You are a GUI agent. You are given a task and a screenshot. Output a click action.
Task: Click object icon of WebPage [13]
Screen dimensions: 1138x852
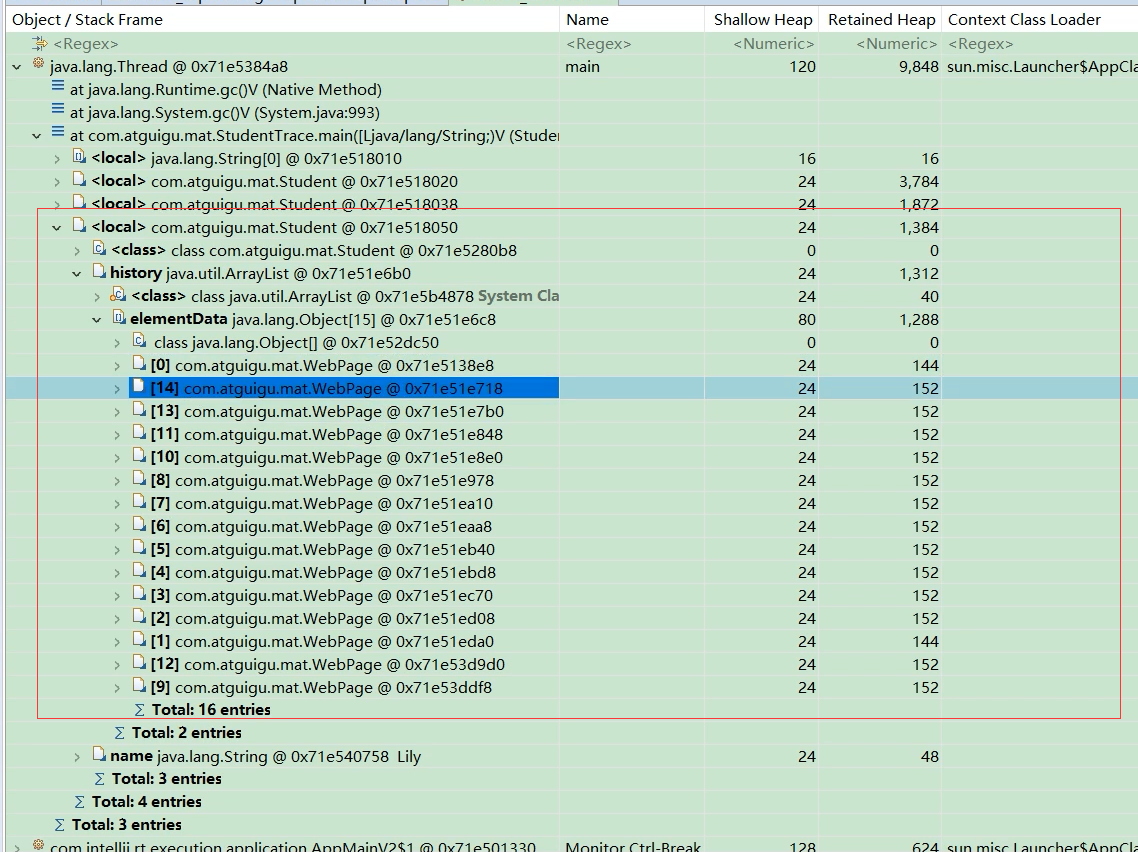point(139,410)
